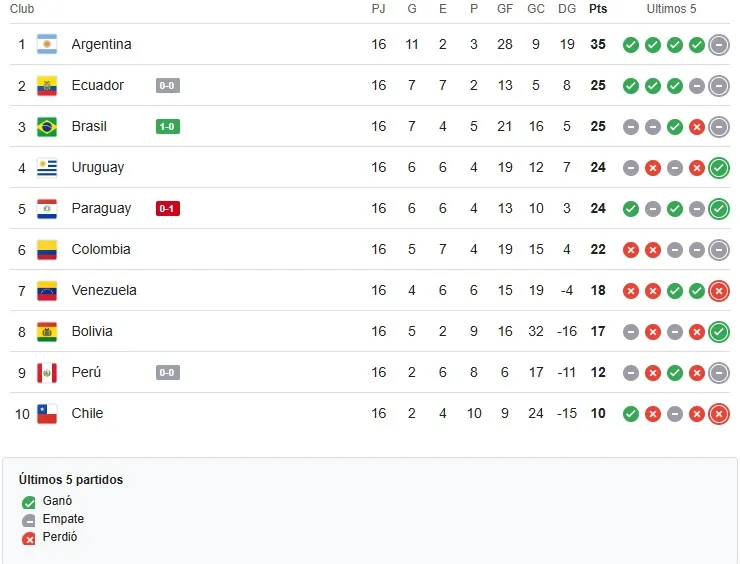Open the Argentina team link
740x564 pixels.
tap(101, 44)
